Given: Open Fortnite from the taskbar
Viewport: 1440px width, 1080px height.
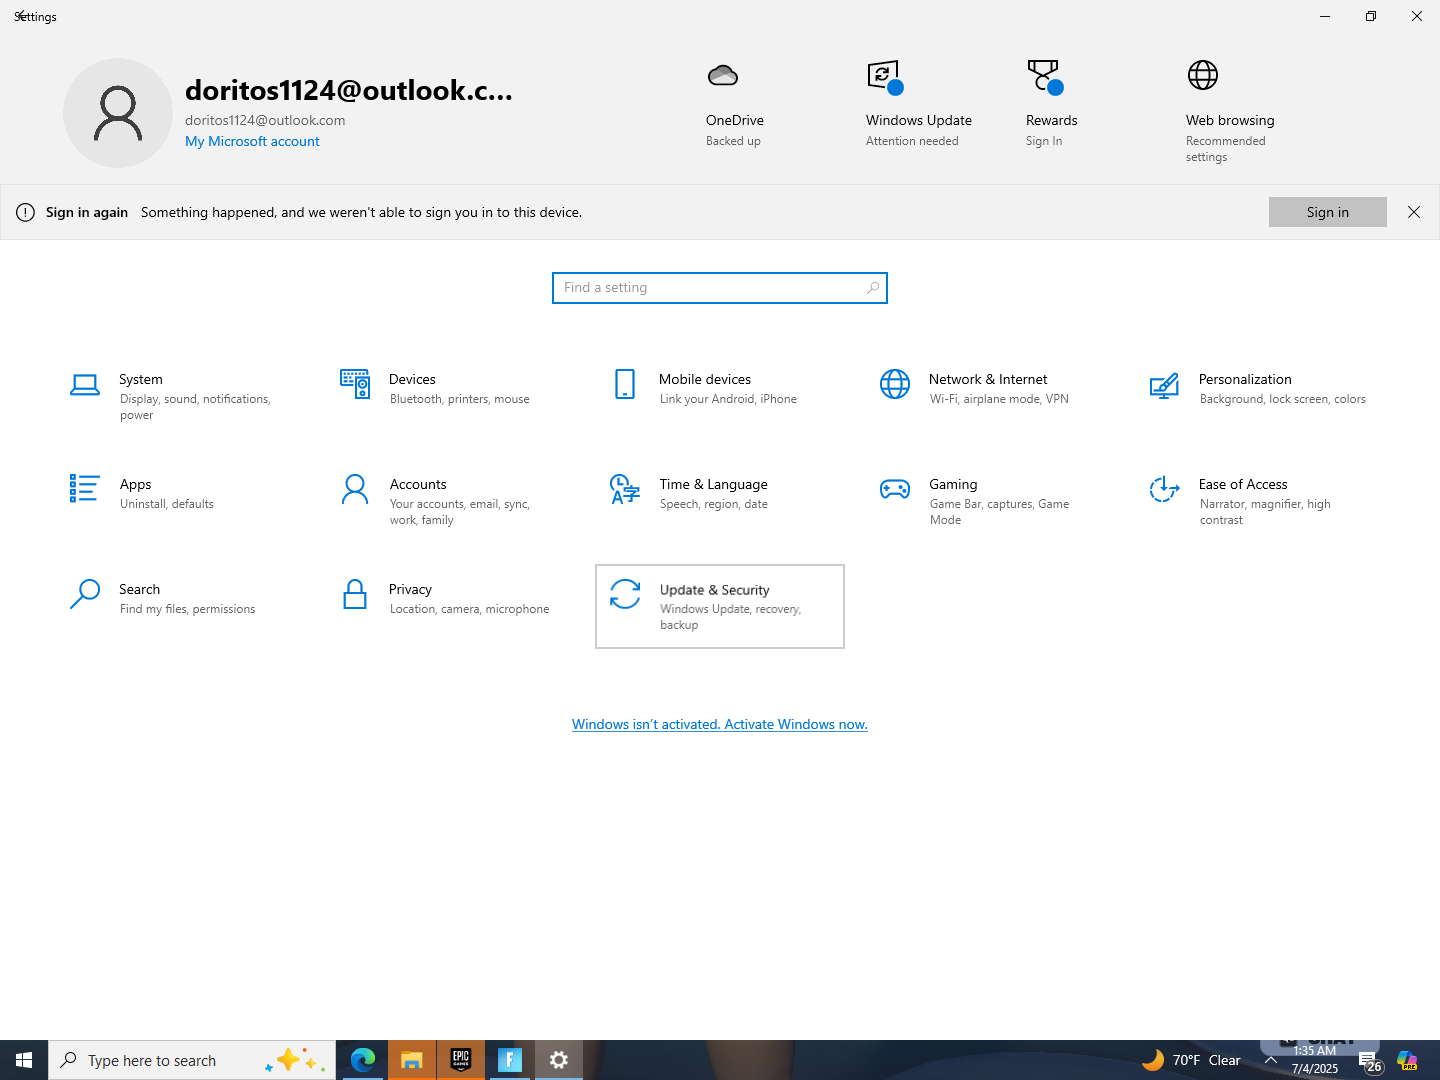Looking at the screenshot, I should [x=509, y=1060].
